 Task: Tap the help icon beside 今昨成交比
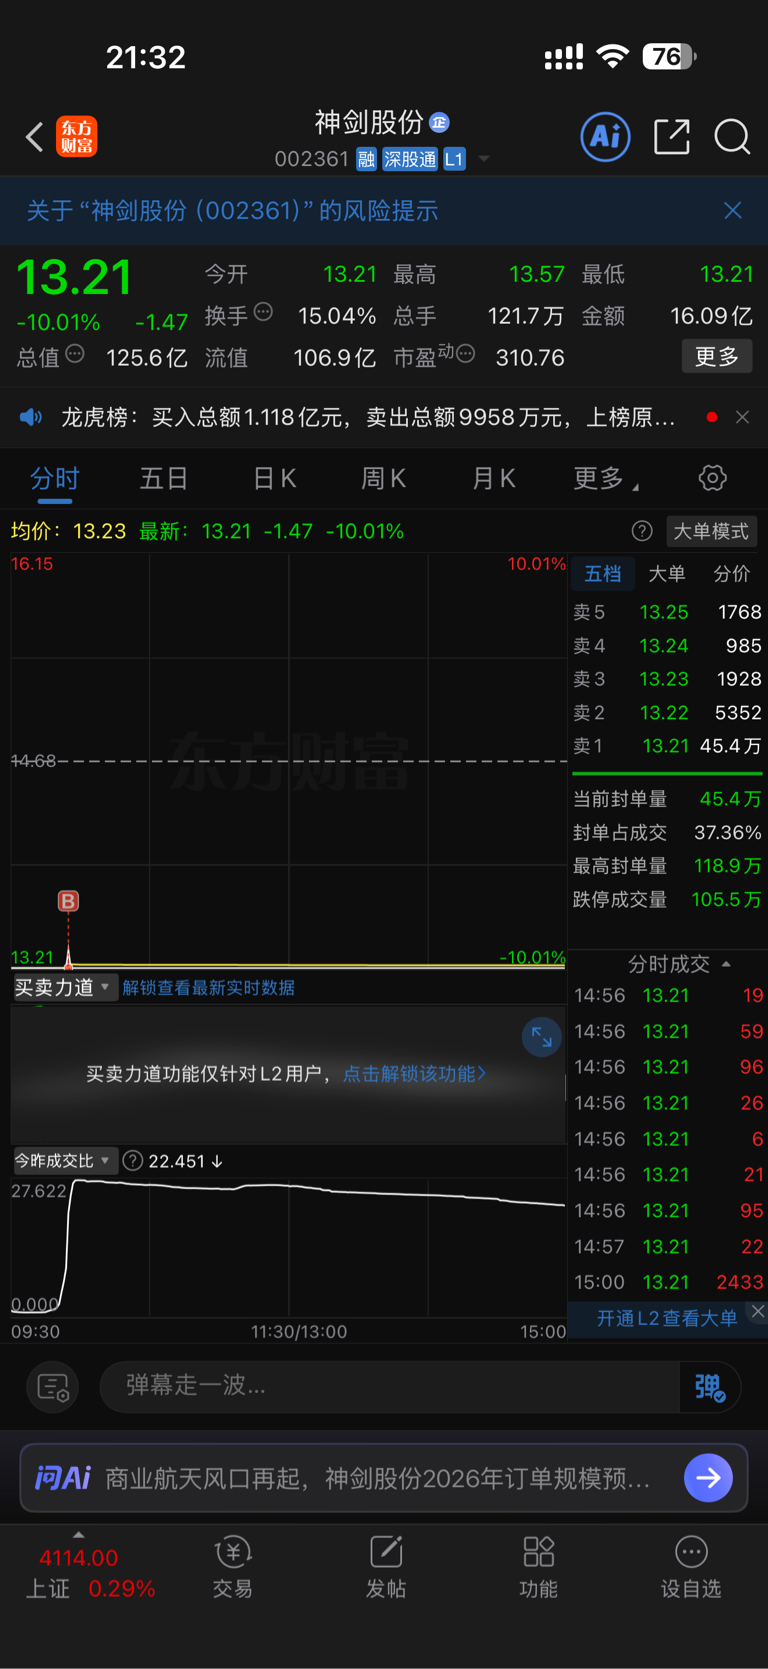pyautogui.click(x=133, y=1161)
